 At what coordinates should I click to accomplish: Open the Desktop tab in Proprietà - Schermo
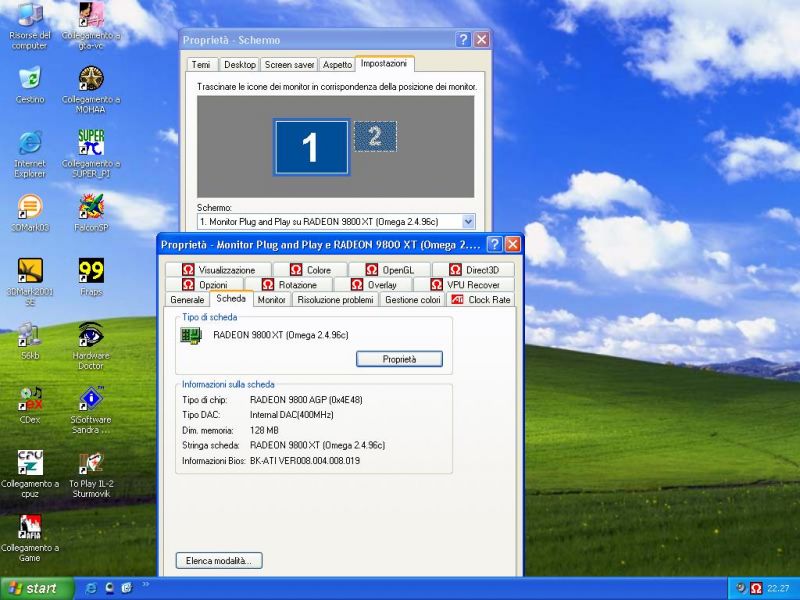tap(240, 65)
